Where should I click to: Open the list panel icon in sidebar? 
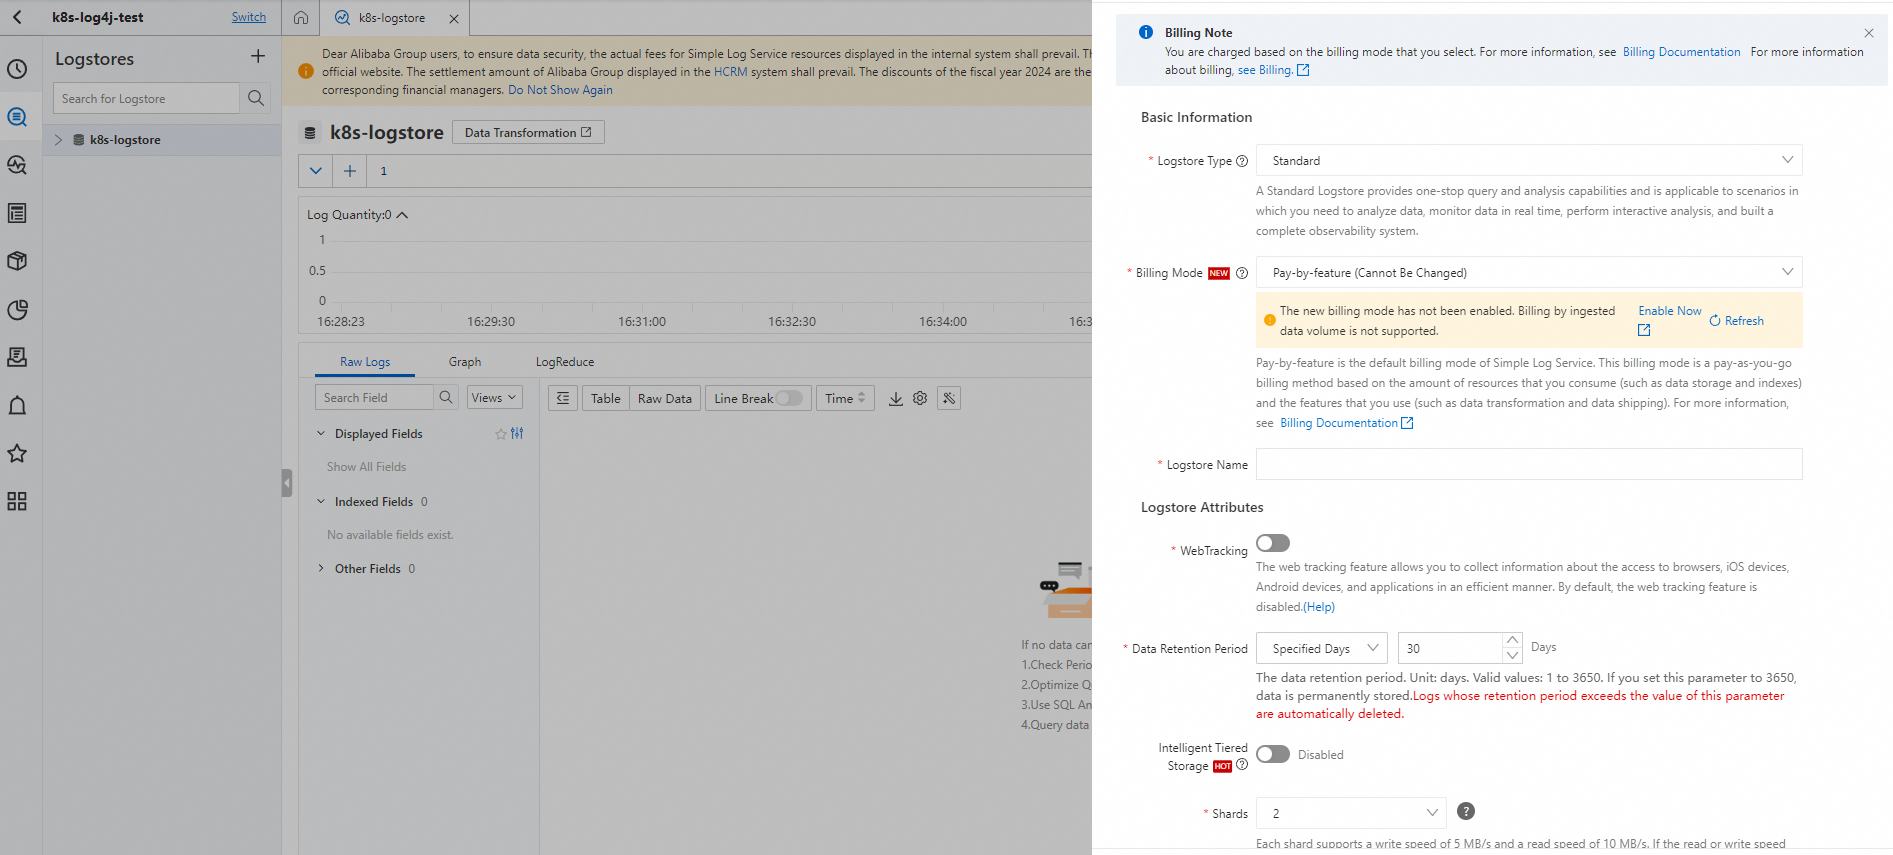pyautogui.click(x=17, y=213)
